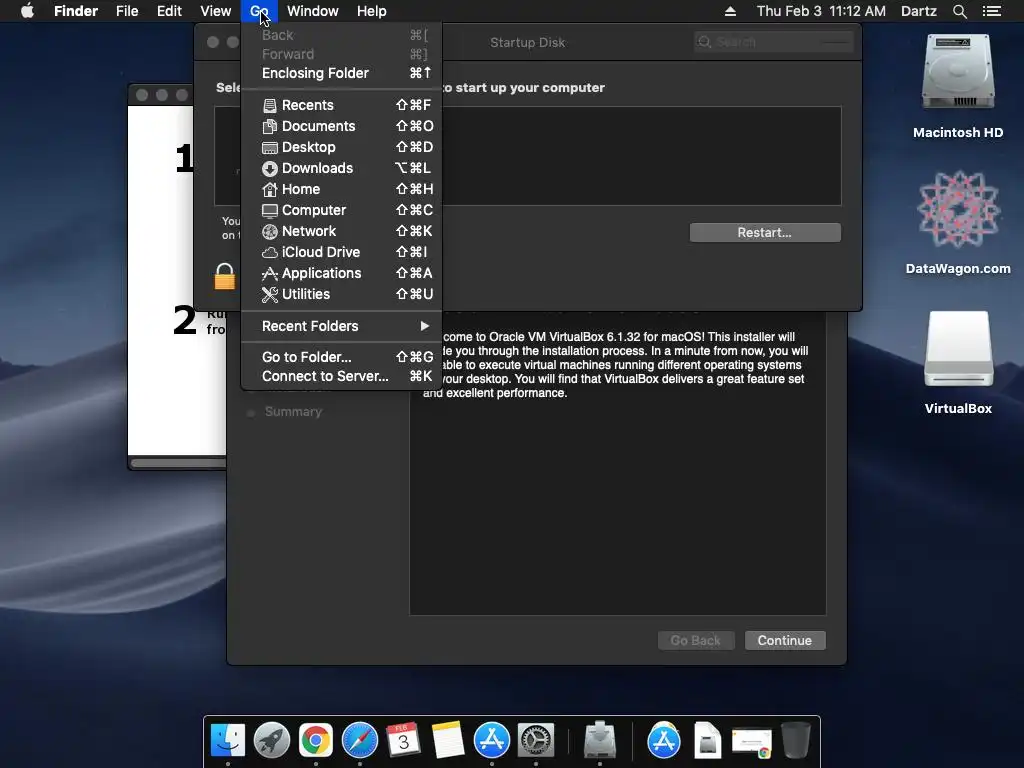1024x768 pixels.
Task: Select Computer in the Go menu
Action: tap(342, 210)
